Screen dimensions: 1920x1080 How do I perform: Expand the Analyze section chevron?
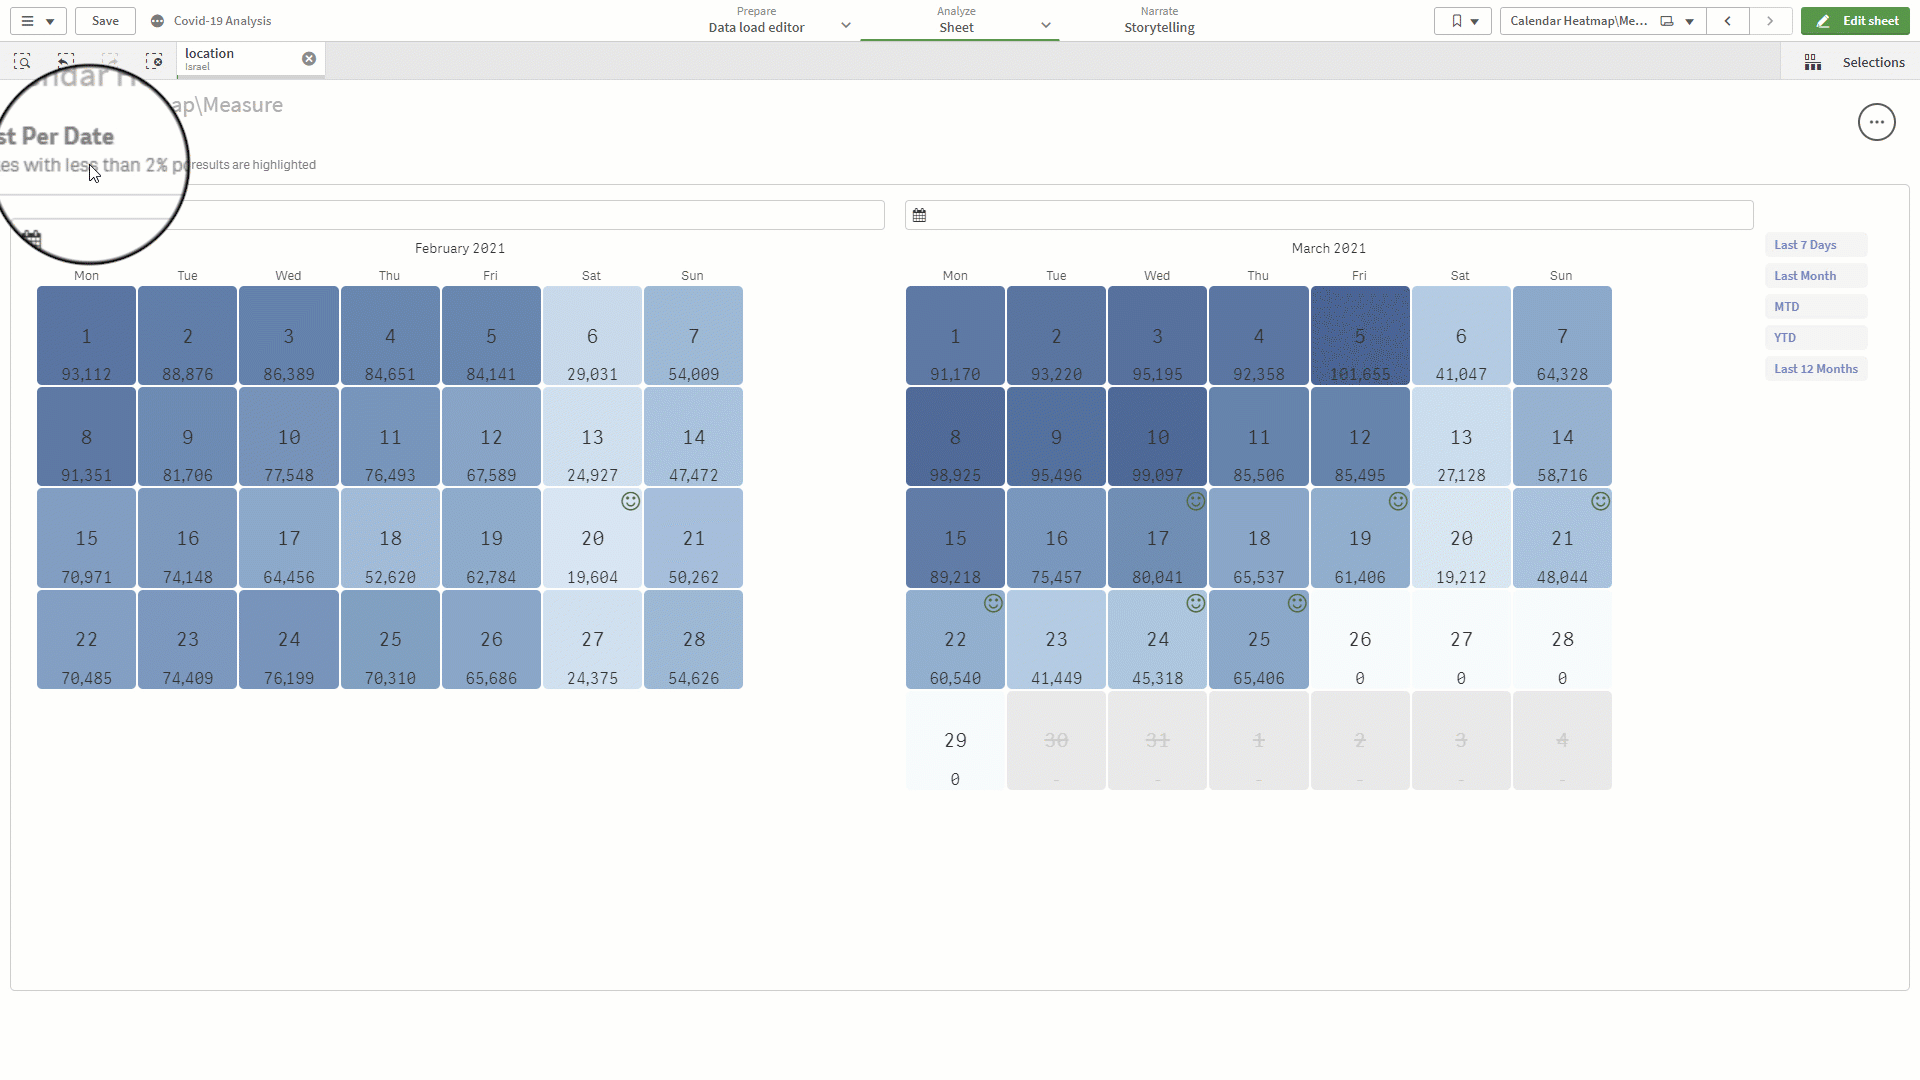coord(1046,25)
